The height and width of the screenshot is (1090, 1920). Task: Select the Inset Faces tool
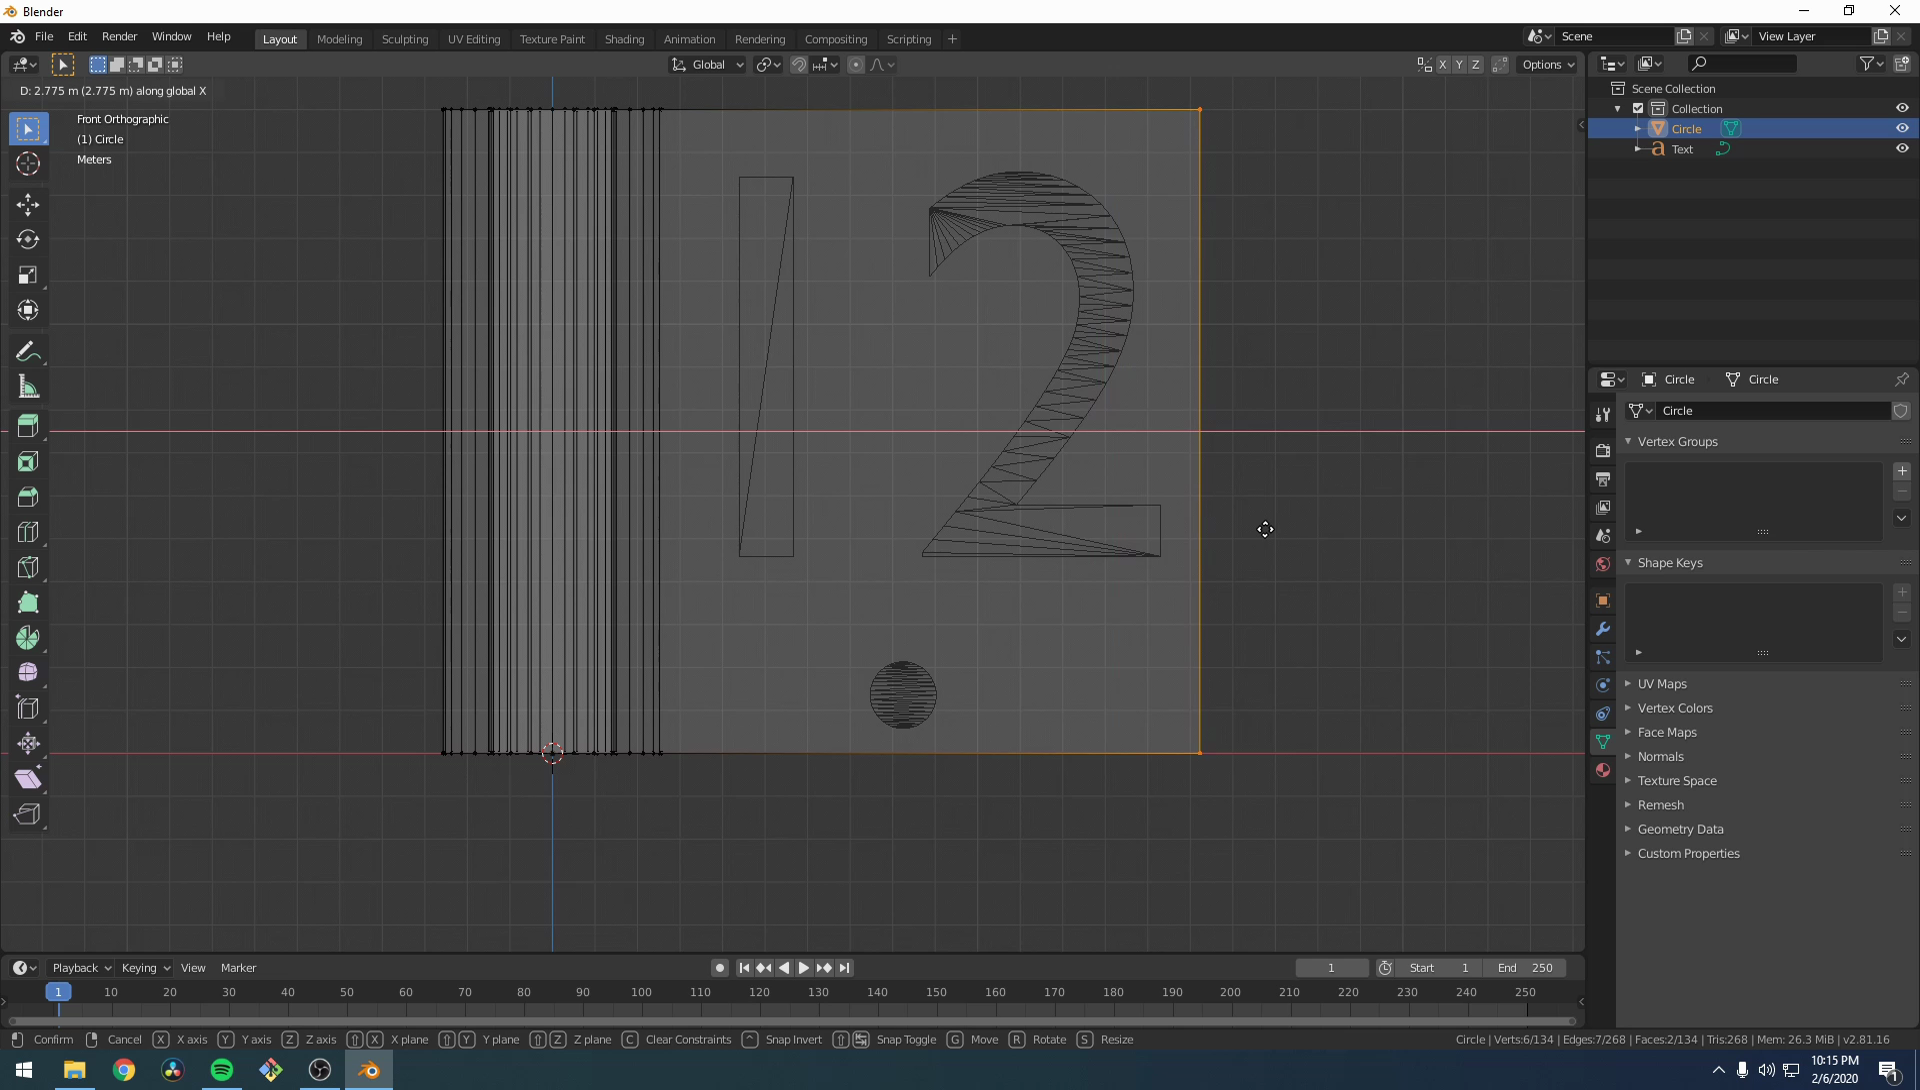[x=28, y=462]
